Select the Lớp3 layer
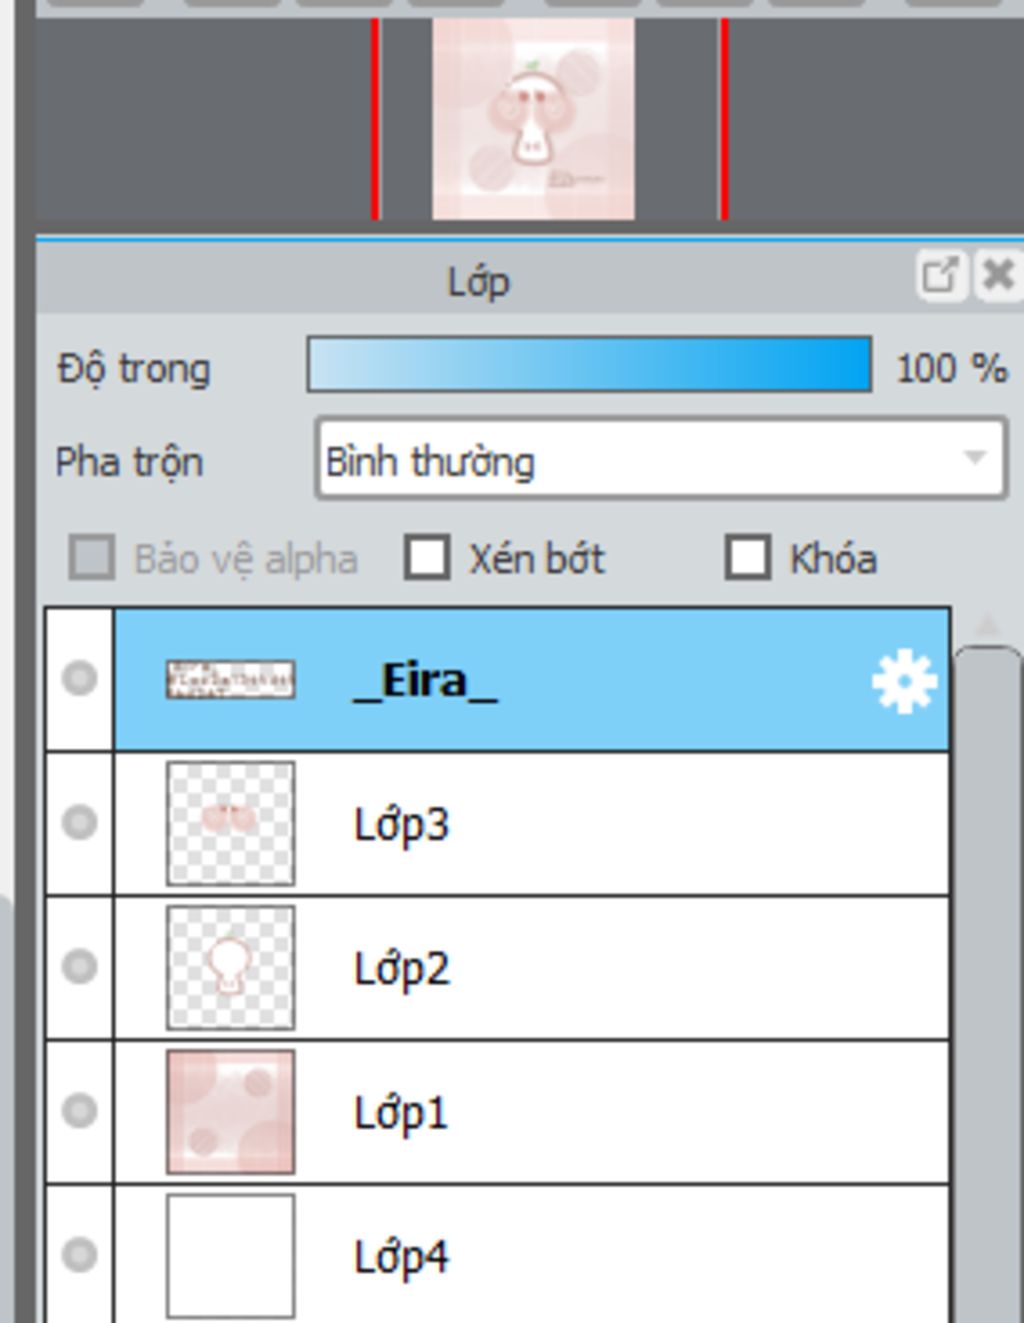 532,824
